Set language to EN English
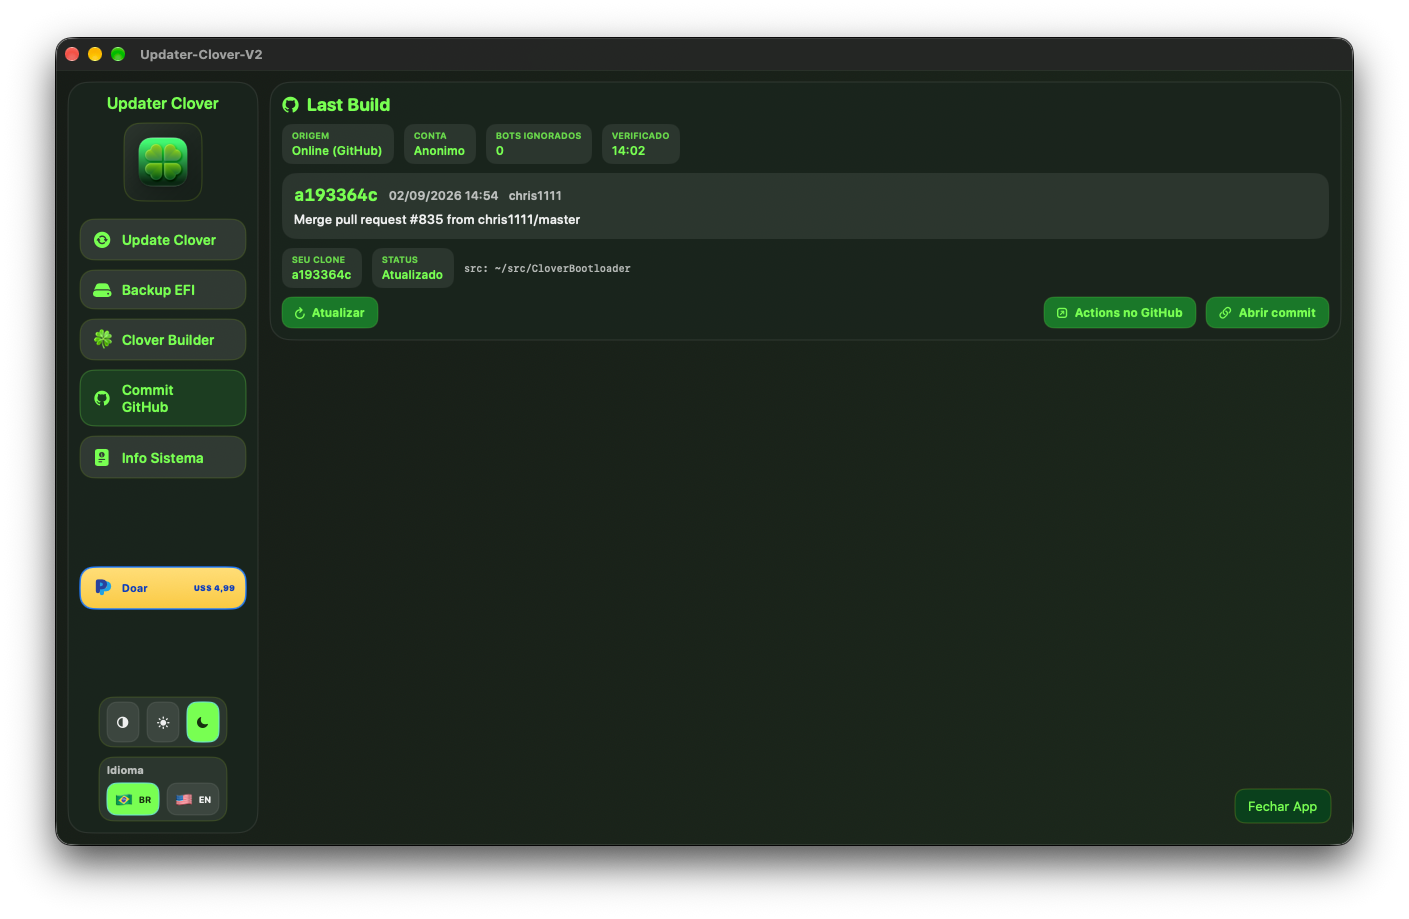Image resolution: width=1409 pixels, height=919 pixels. click(x=193, y=799)
